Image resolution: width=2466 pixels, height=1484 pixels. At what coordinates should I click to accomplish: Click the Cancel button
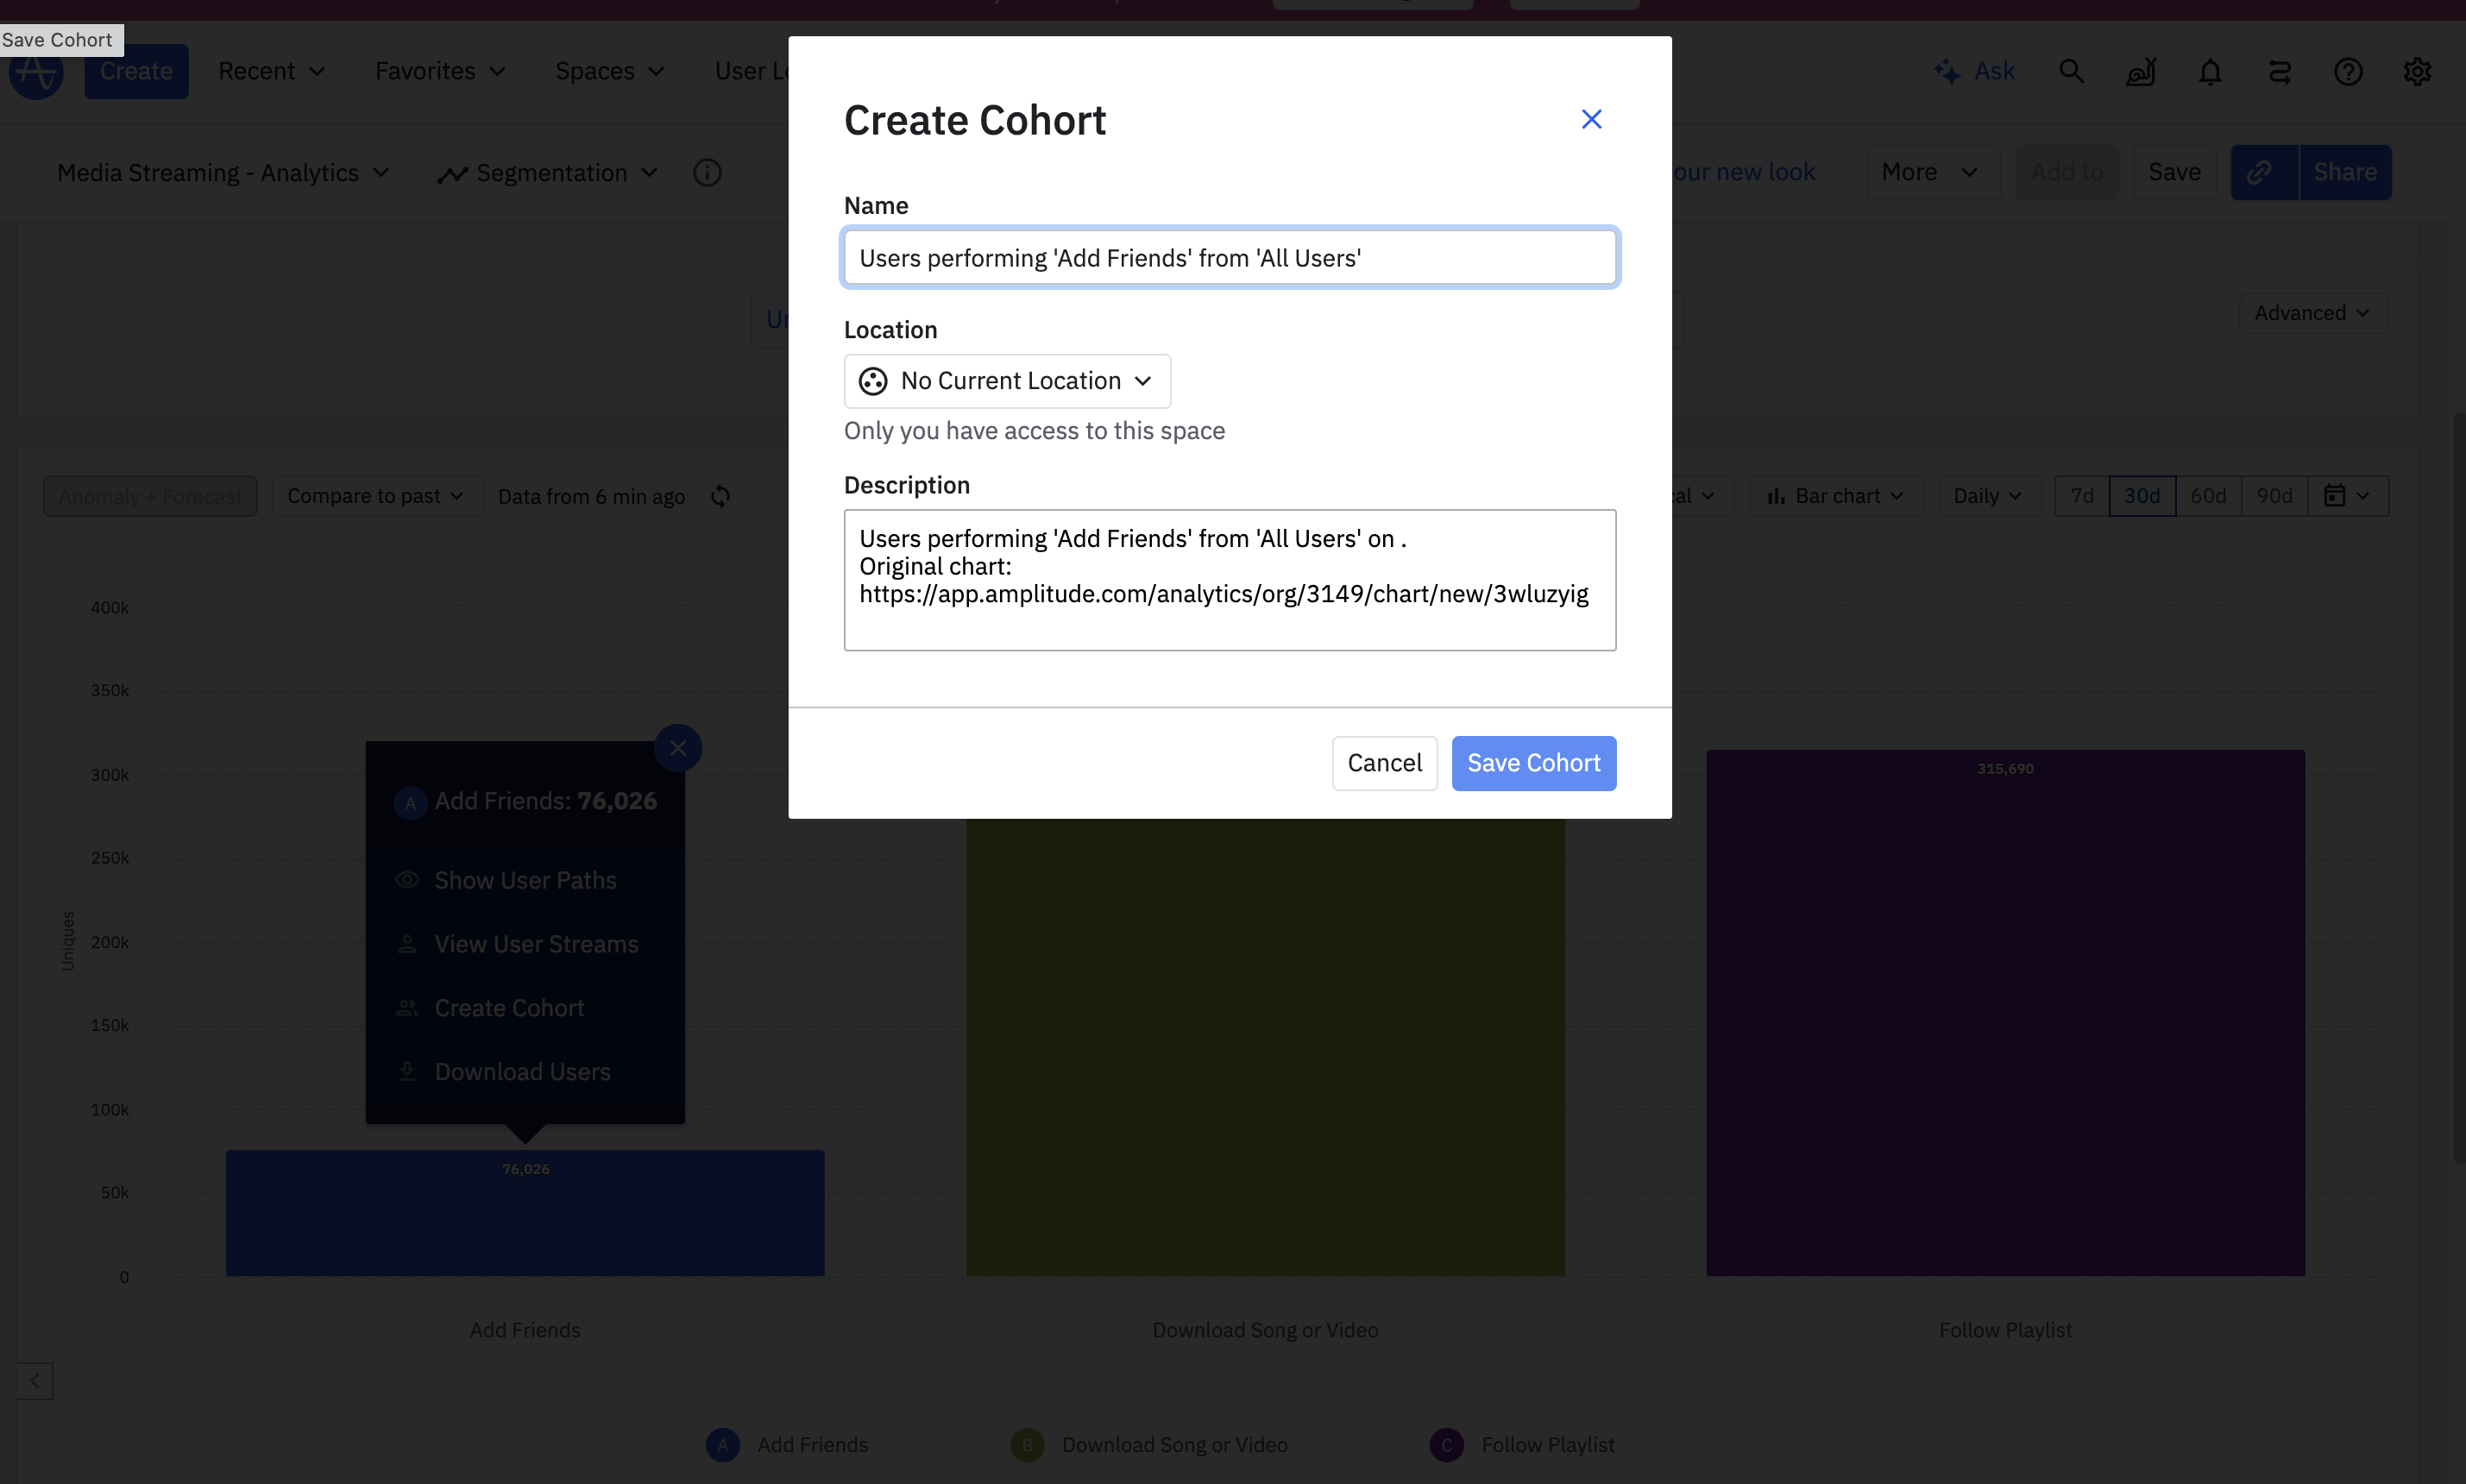pos(1383,763)
